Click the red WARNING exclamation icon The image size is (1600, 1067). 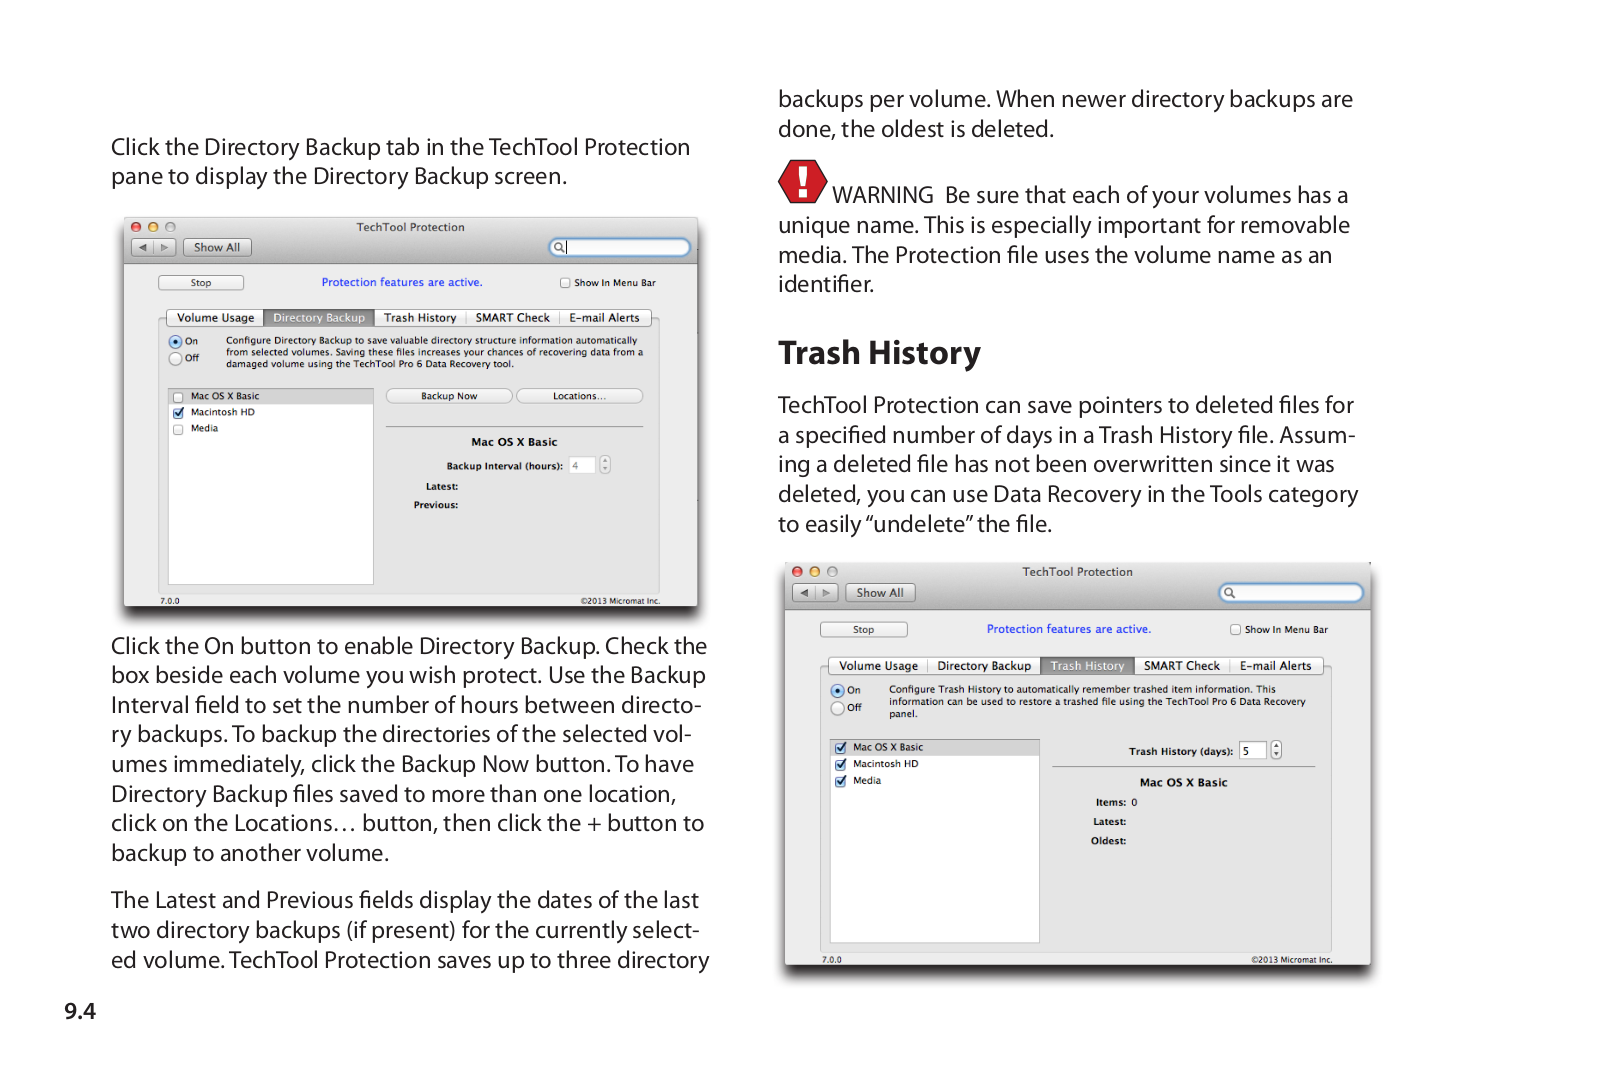(802, 182)
